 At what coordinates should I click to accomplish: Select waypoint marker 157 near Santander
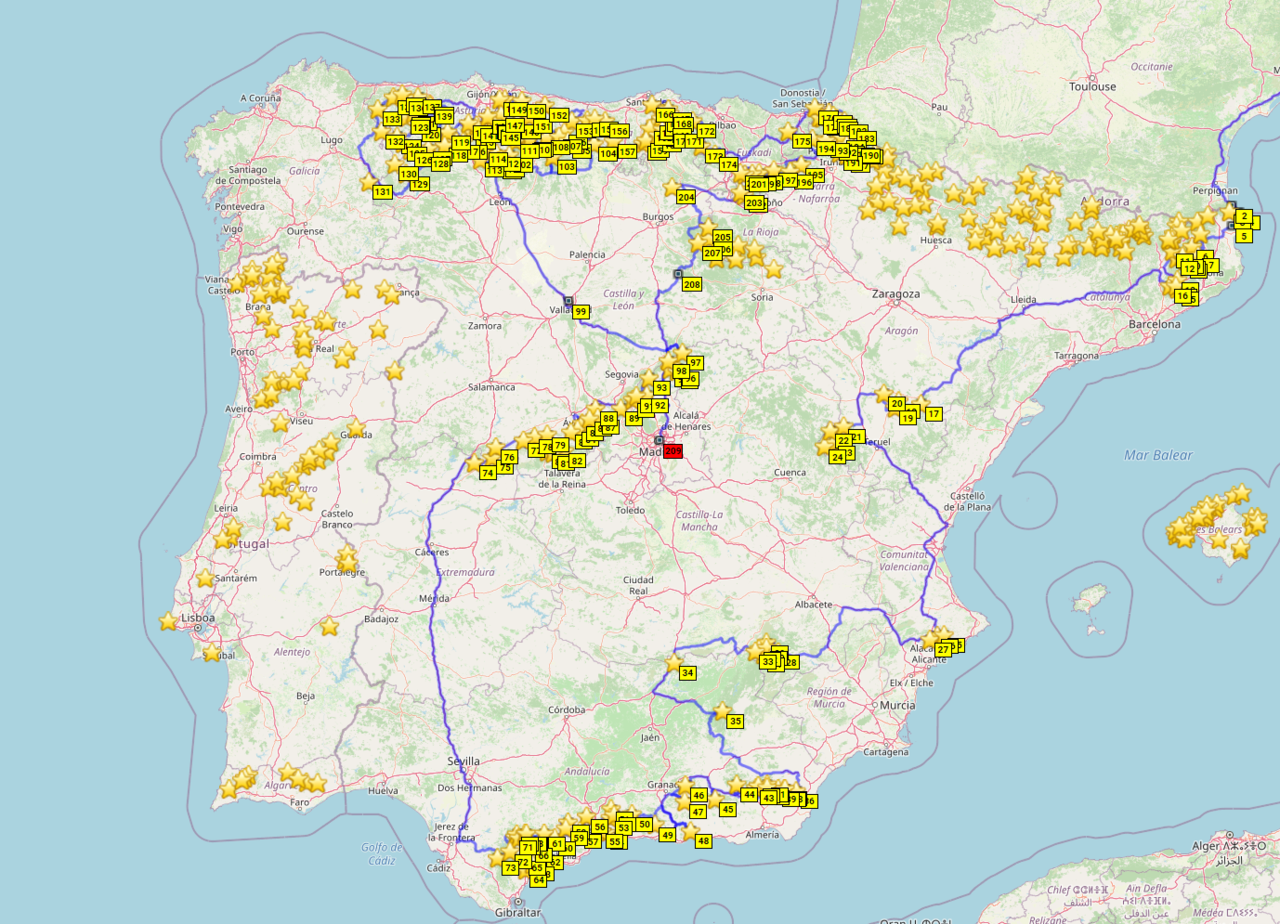627,152
